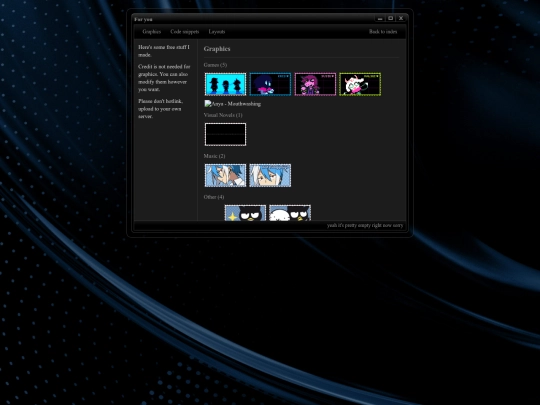Select the second Music stamp with white-haired character
The width and height of the screenshot is (540, 405).
tap(270, 175)
